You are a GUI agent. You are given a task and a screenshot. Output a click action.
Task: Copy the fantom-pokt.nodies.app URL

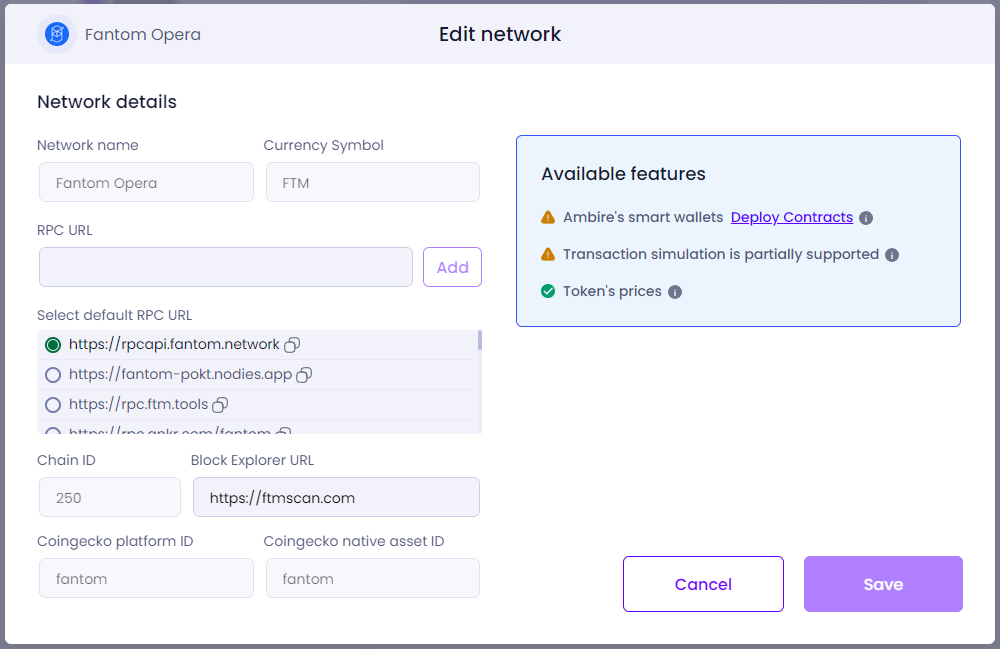pos(304,375)
